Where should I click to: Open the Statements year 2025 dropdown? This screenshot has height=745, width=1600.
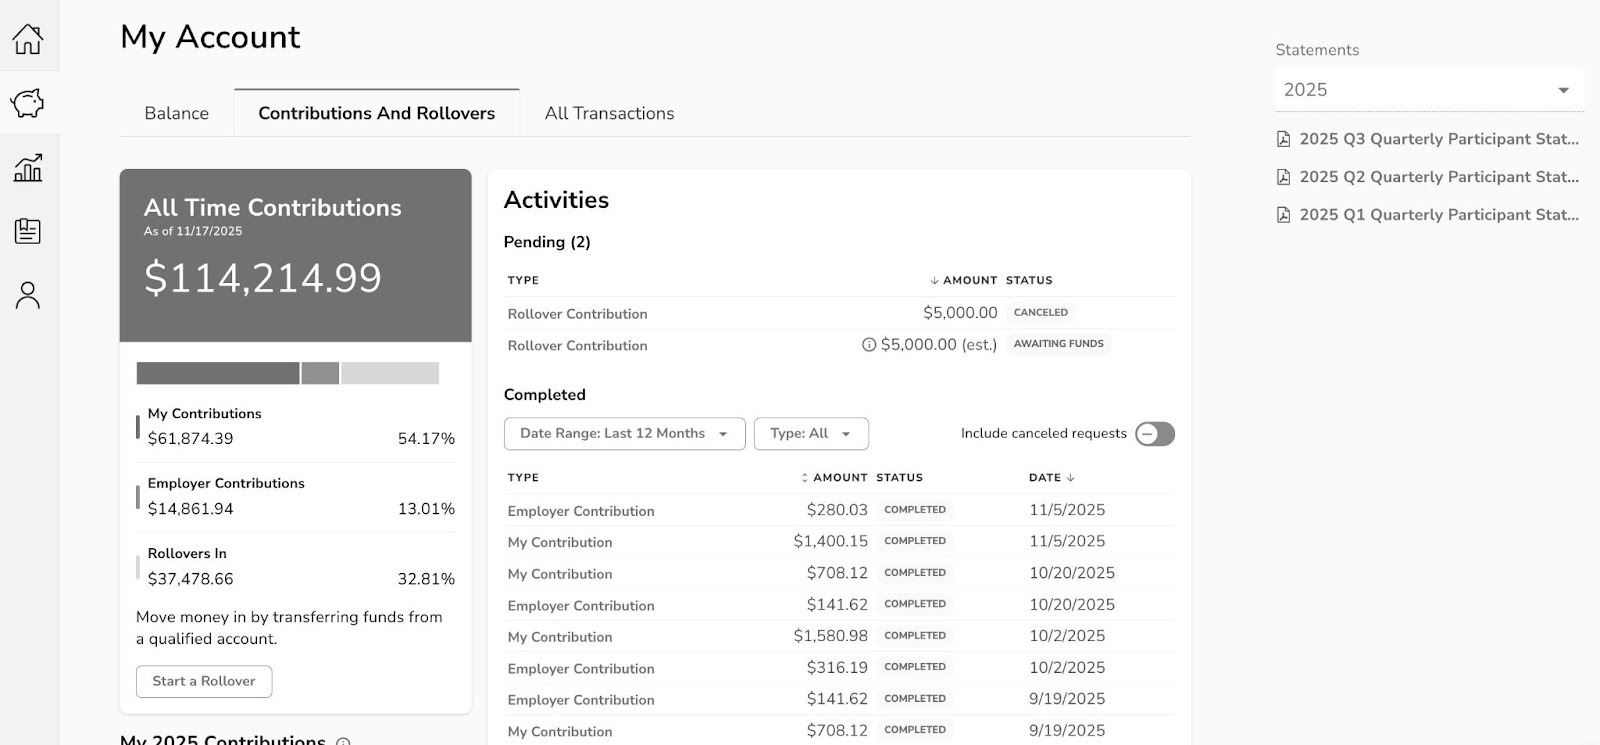1428,90
